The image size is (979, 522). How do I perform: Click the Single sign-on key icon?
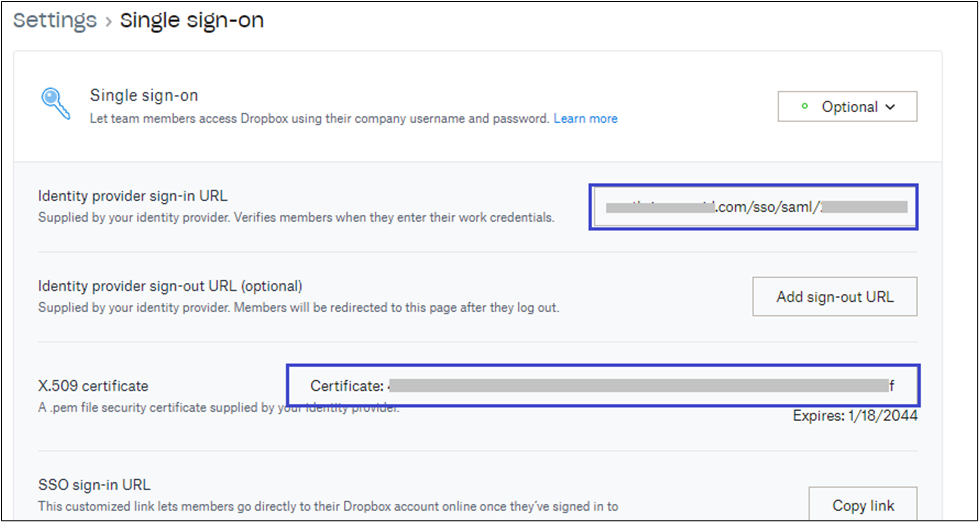pos(56,104)
